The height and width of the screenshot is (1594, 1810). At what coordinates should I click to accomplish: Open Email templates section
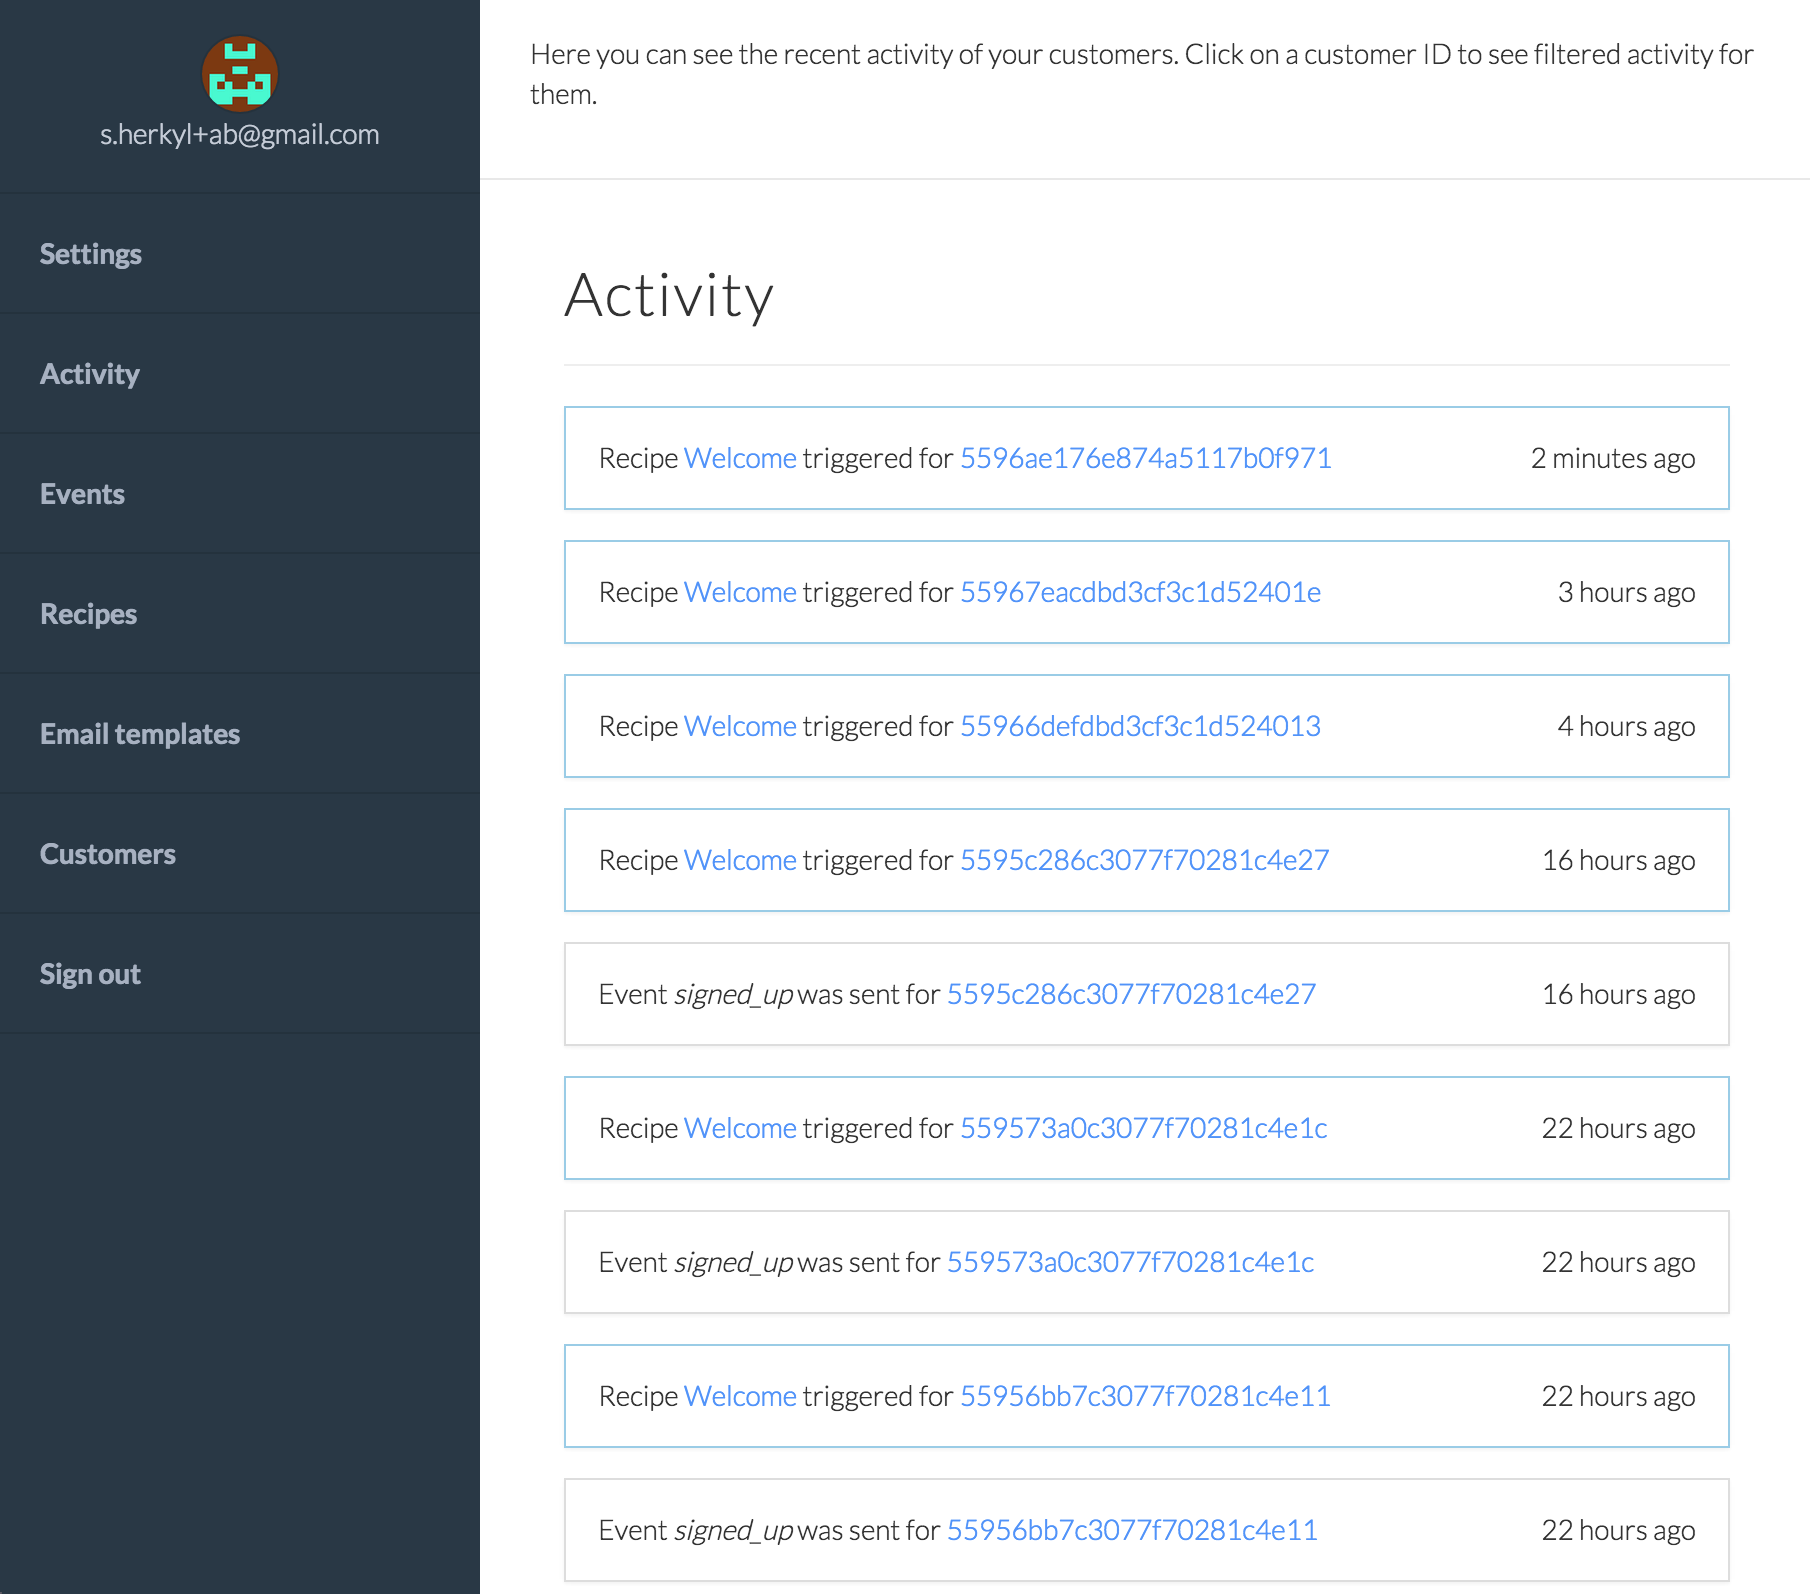140,734
